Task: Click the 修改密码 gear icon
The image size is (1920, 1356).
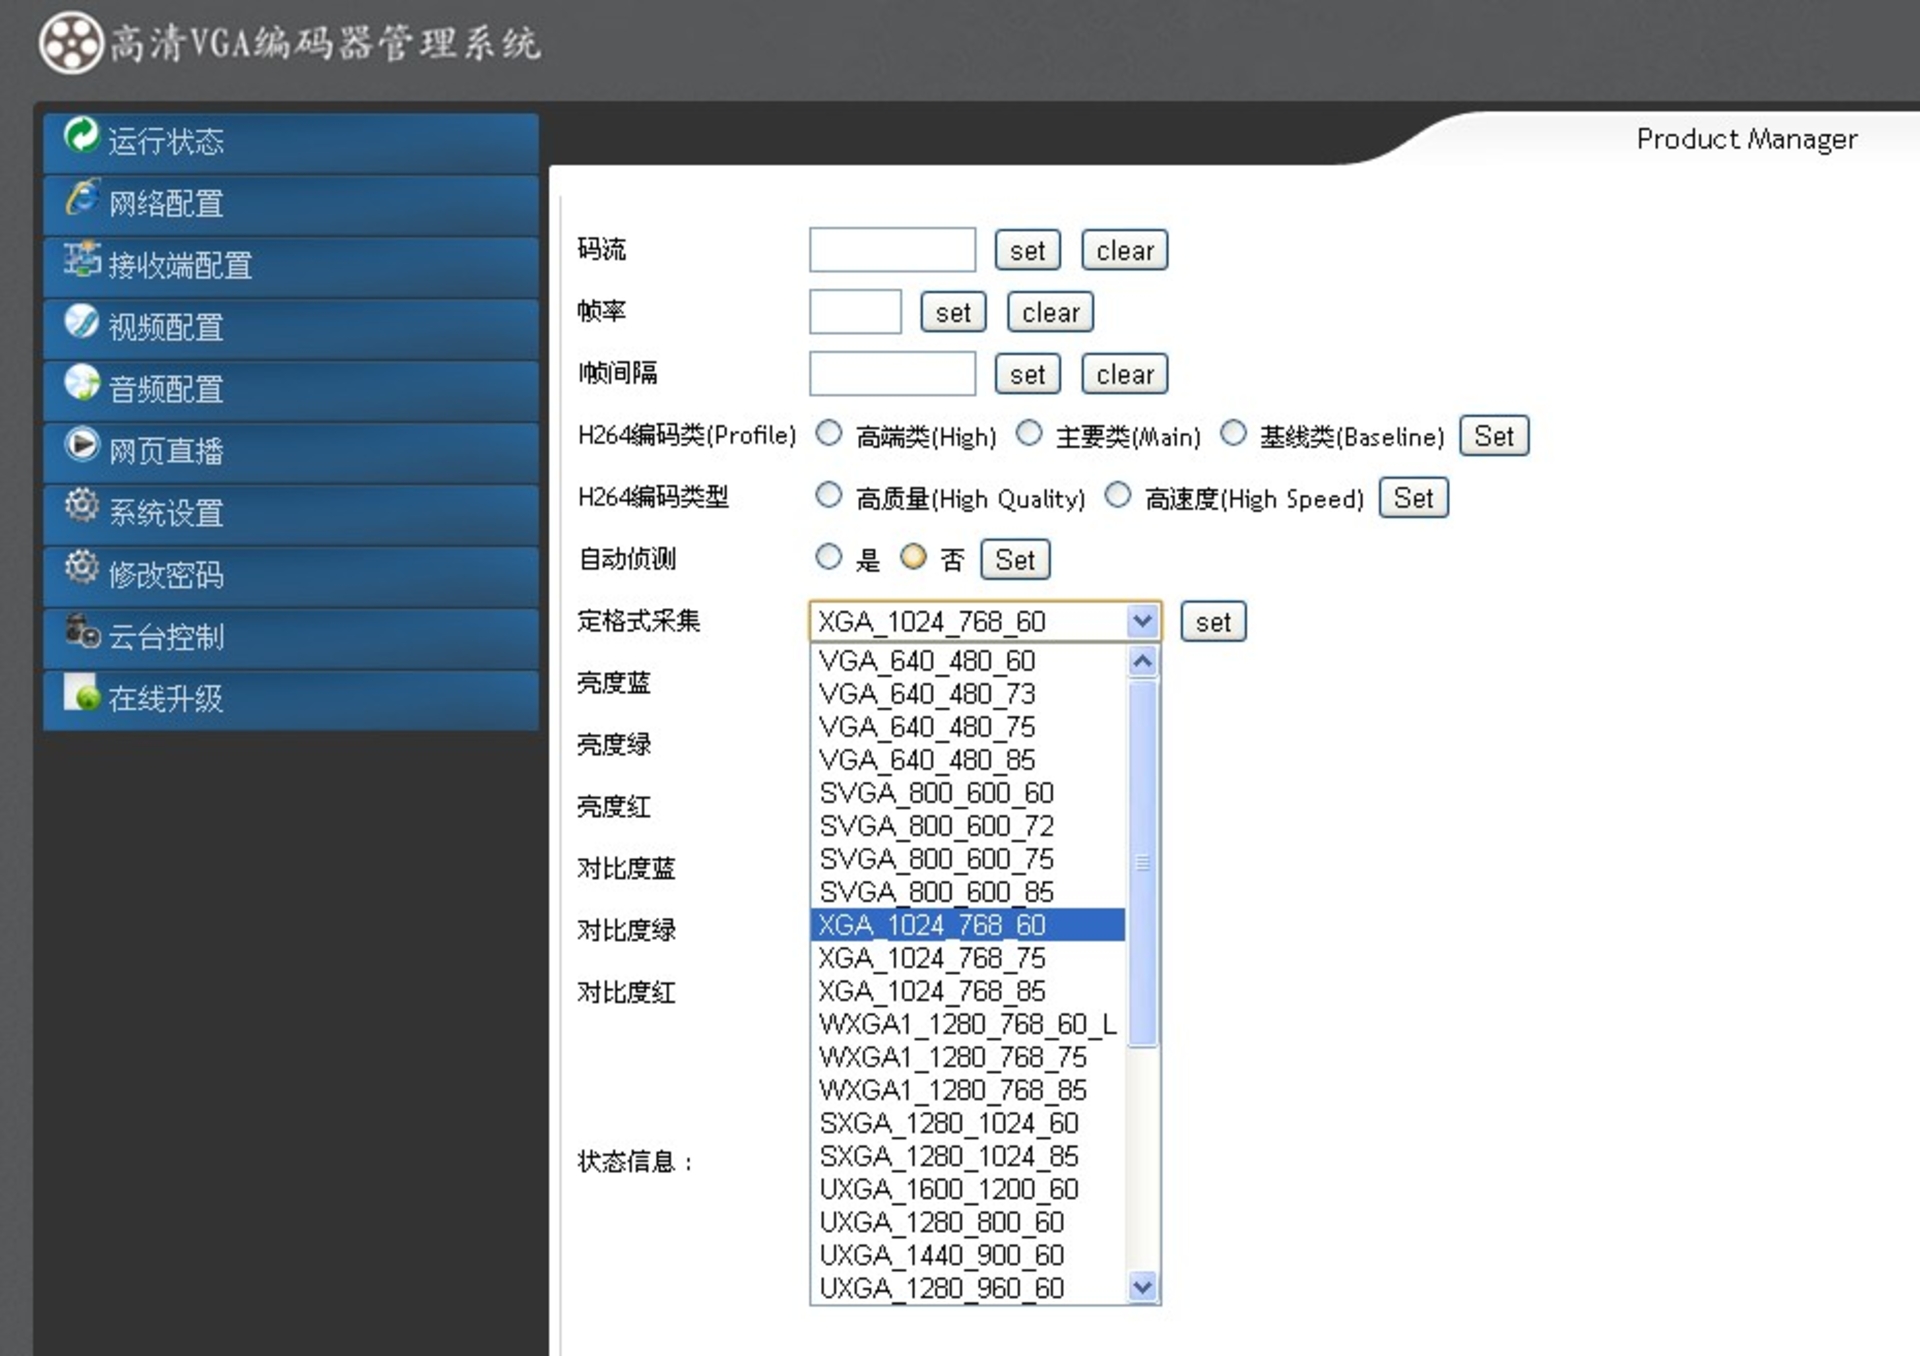Action: point(82,568)
